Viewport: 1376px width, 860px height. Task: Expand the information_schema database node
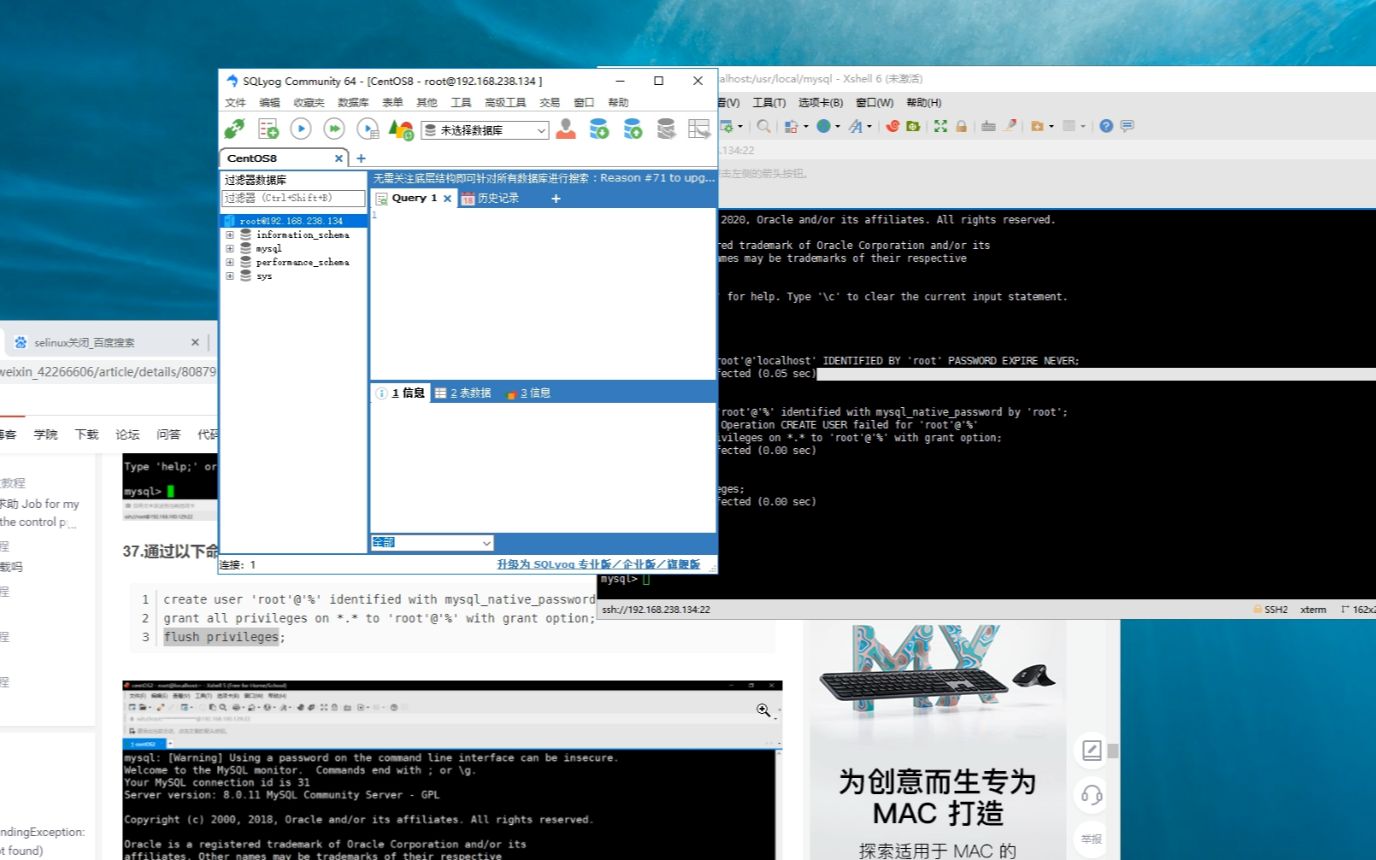click(x=230, y=235)
